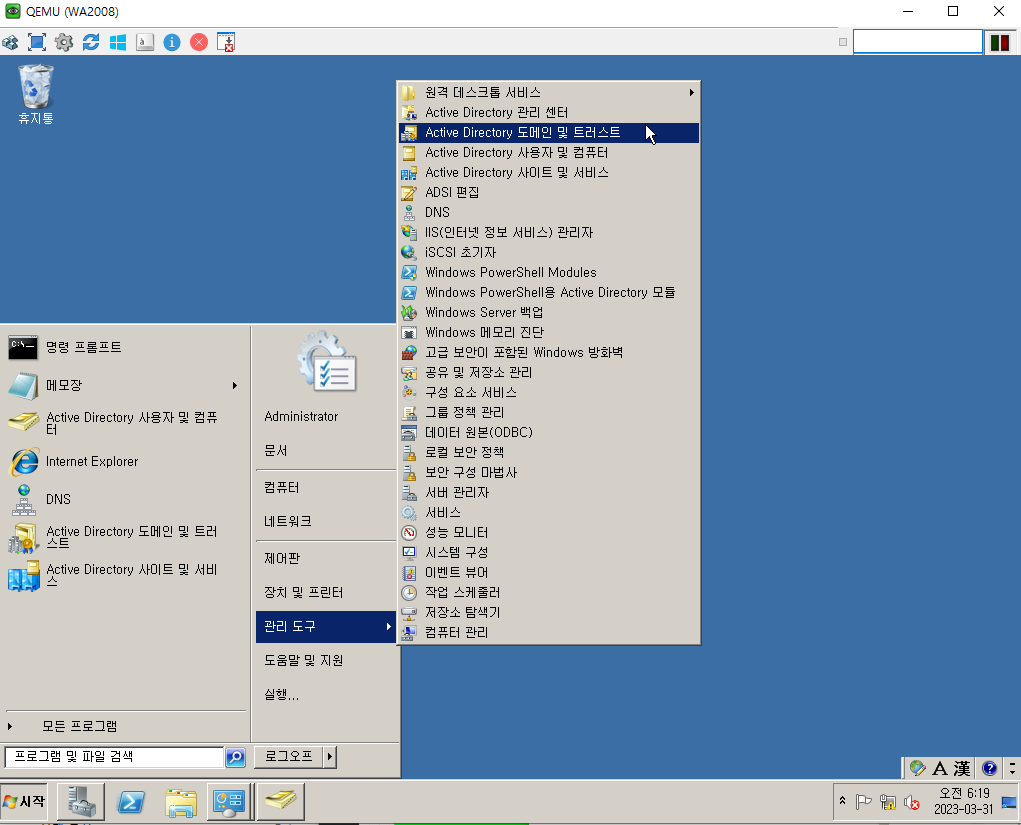
Task: Click the red disconnect icon in QEMU toolbar
Action: click(199, 42)
